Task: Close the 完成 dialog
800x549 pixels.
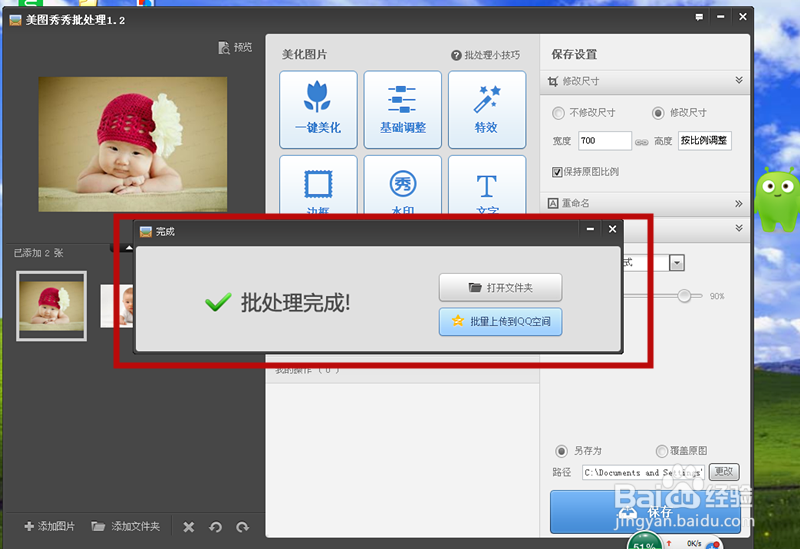Action: (612, 229)
